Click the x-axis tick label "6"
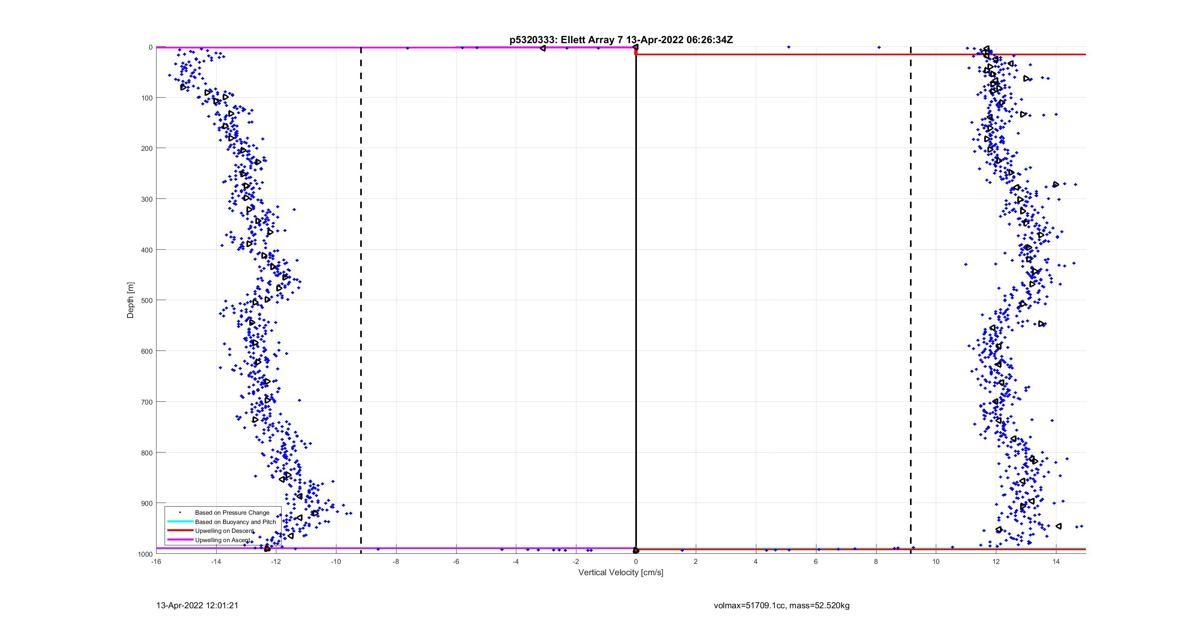The width and height of the screenshot is (1200, 622). [816, 561]
